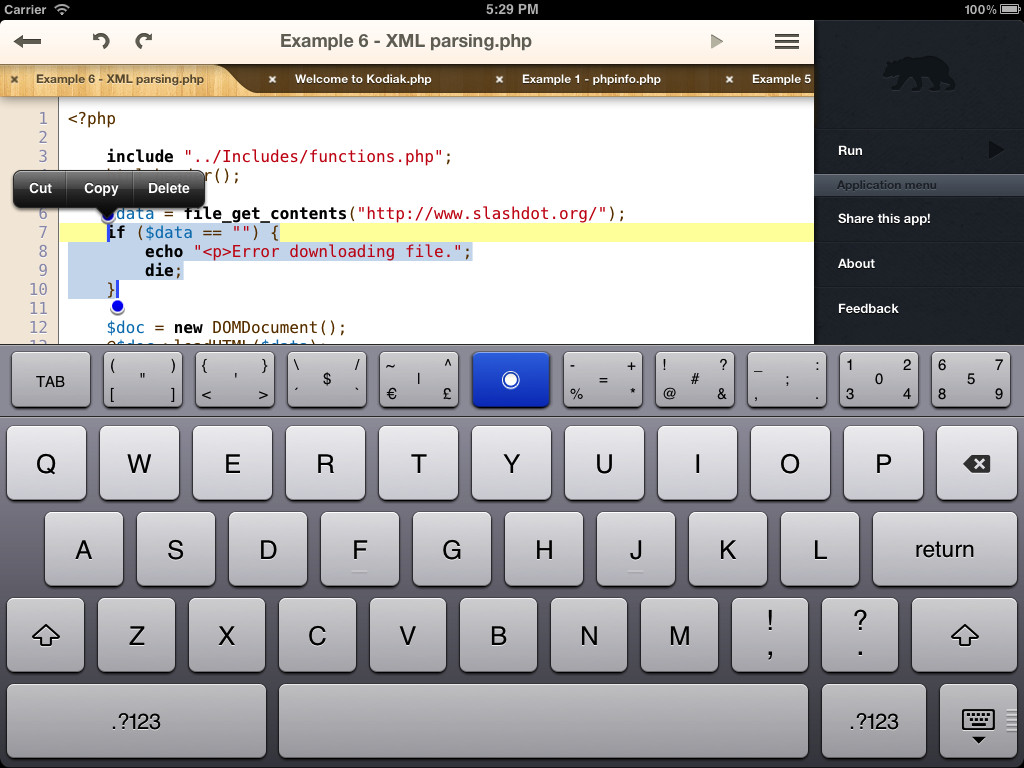
Task: Switch to the Welcome to Kodiak.php tab
Action: 362,79
